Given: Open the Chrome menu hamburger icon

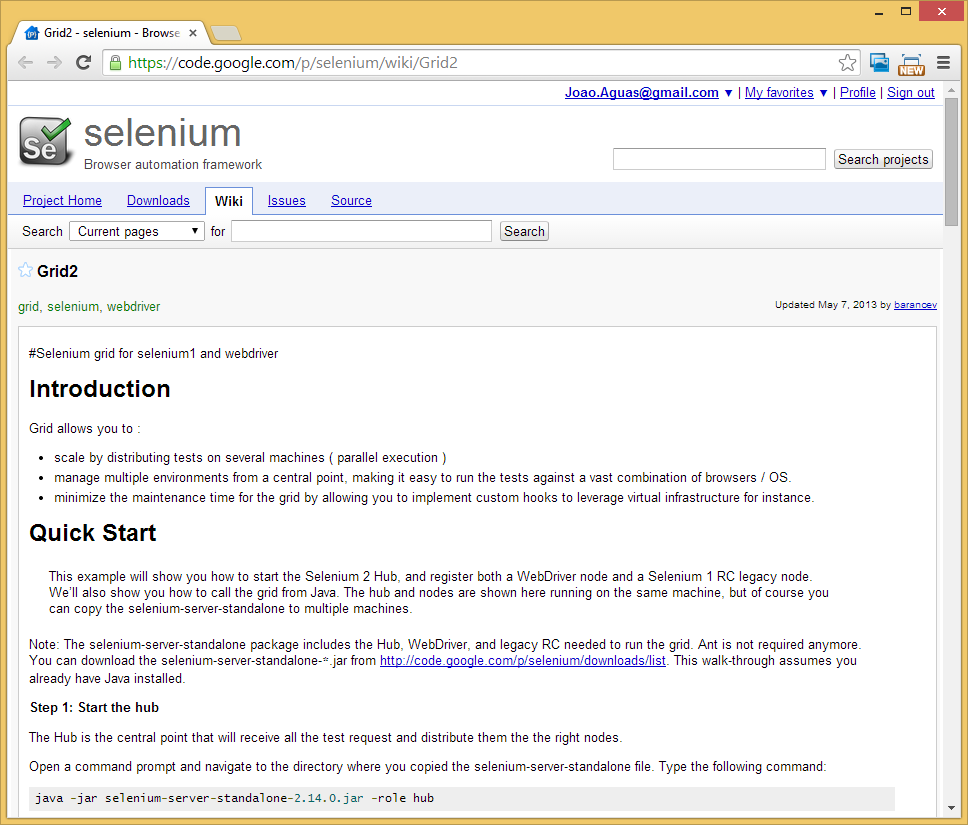Looking at the screenshot, I should click(943, 62).
